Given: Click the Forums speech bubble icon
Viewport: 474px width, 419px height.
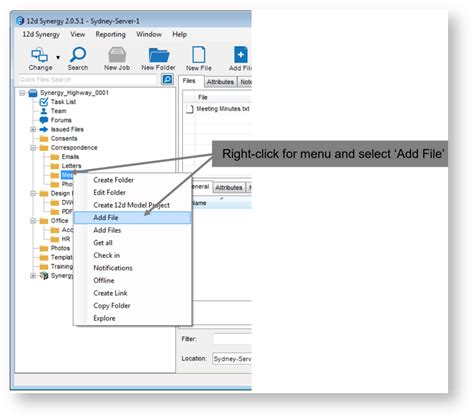Looking at the screenshot, I should 44,120.
